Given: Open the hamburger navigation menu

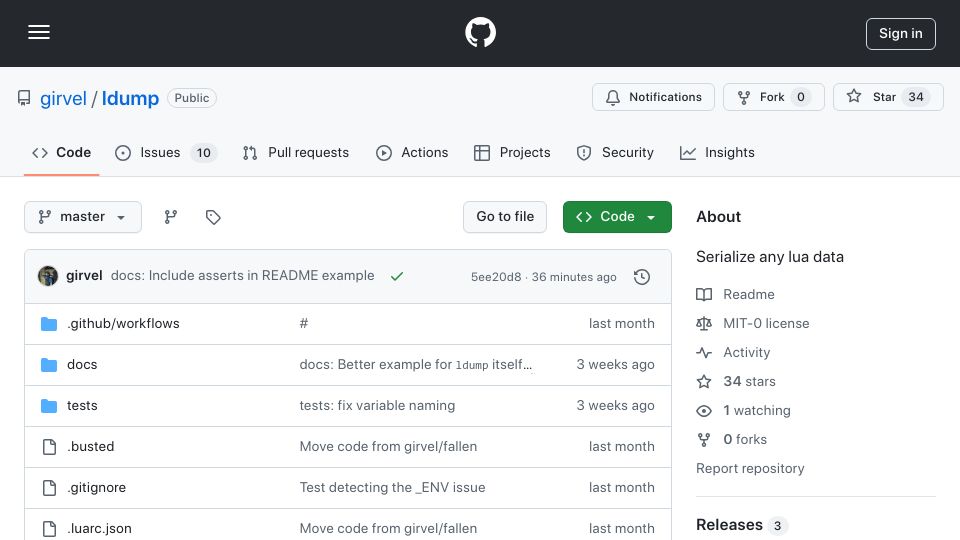Looking at the screenshot, I should (x=39, y=32).
